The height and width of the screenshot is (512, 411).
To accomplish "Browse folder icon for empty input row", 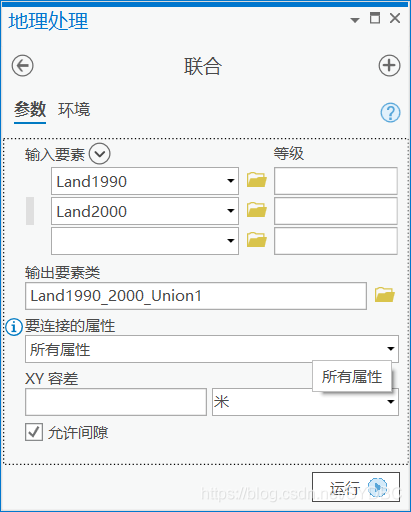I will pos(256,240).
